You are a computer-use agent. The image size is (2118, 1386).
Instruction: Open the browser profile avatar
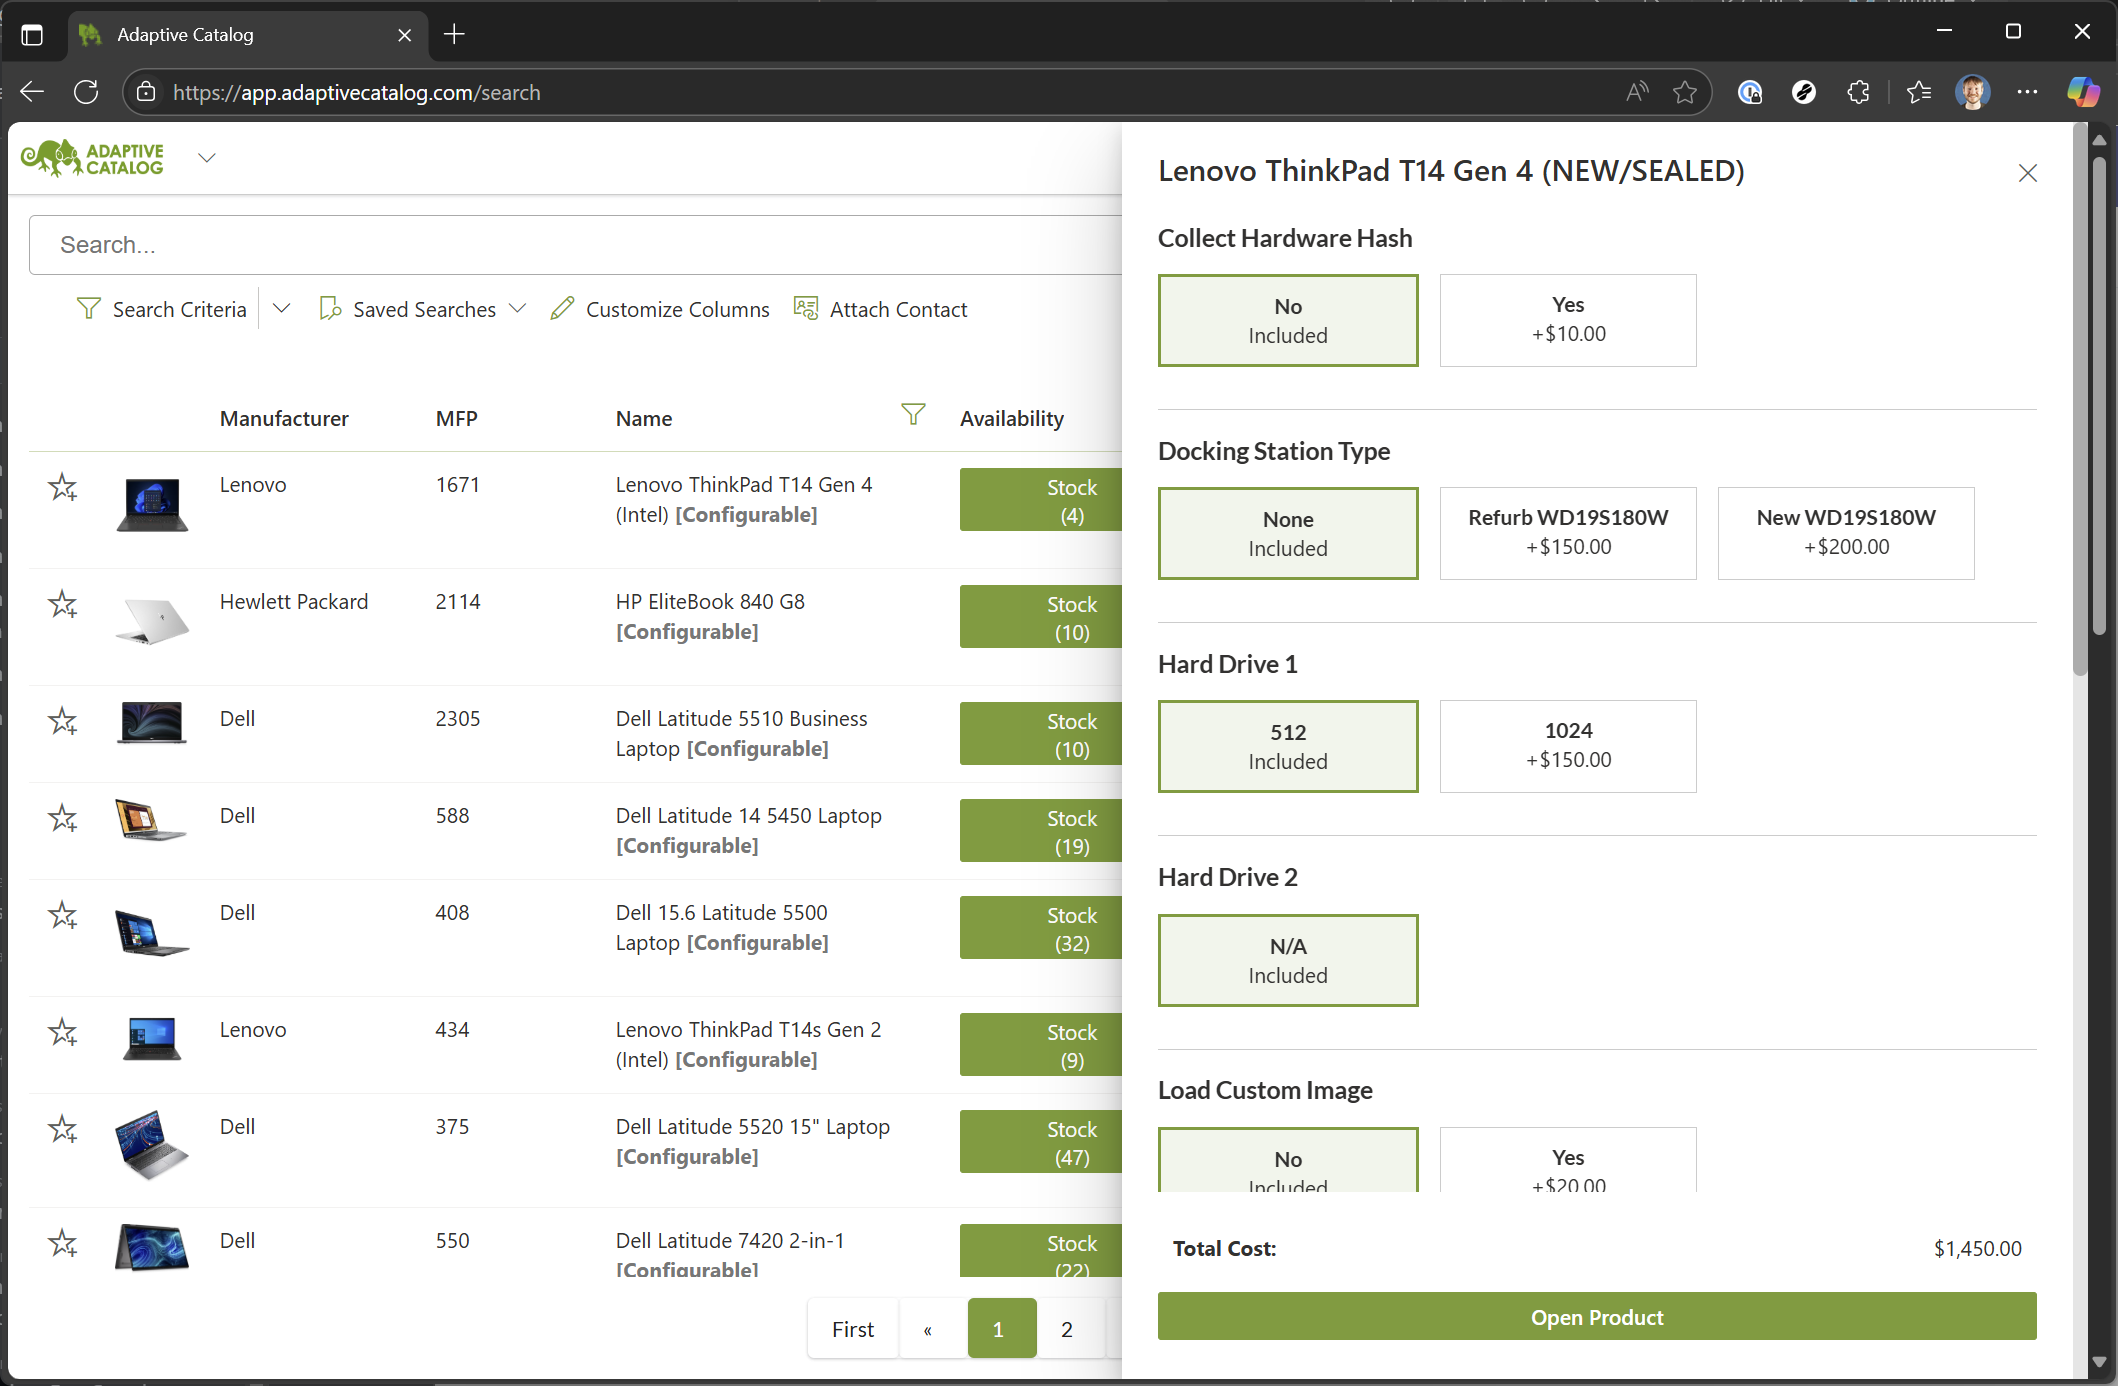click(1973, 92)
